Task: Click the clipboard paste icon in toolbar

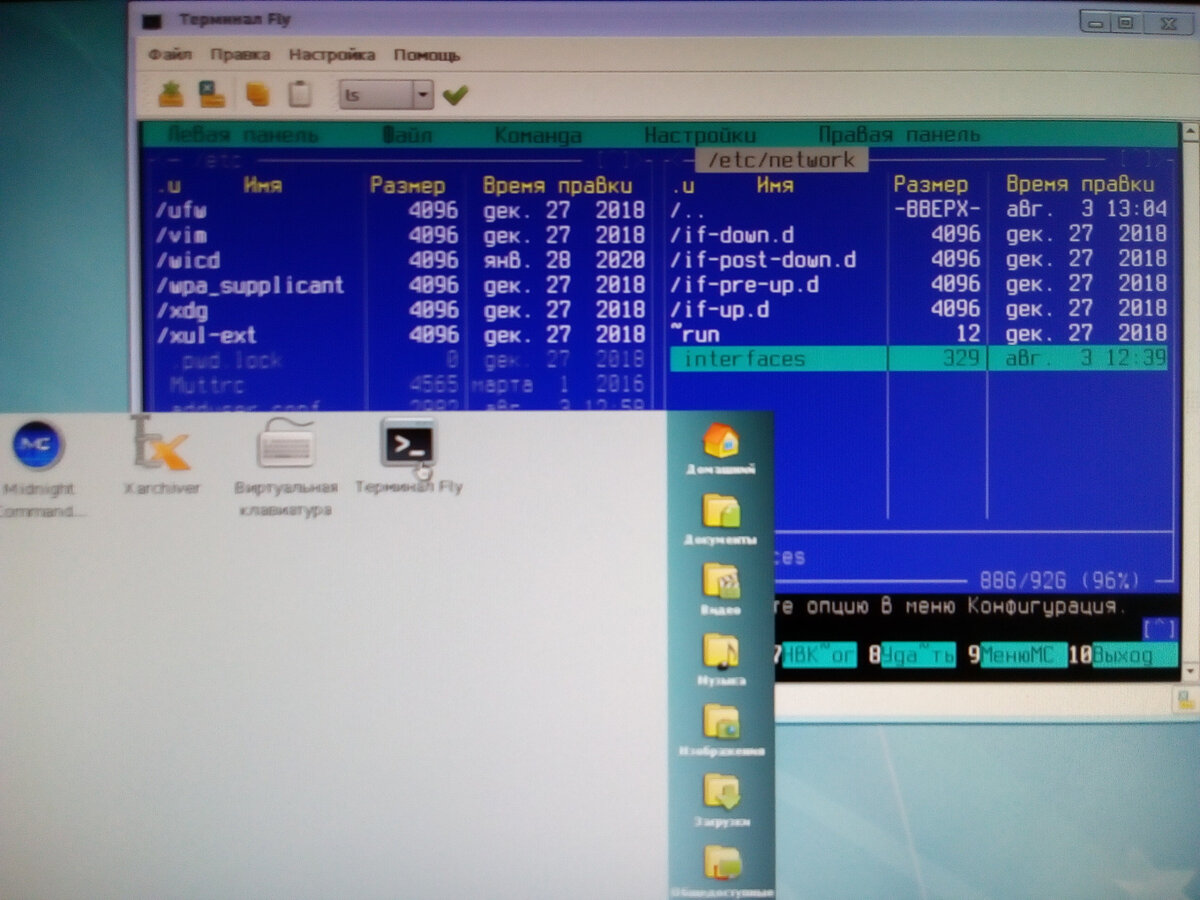Action: (299, 95)
